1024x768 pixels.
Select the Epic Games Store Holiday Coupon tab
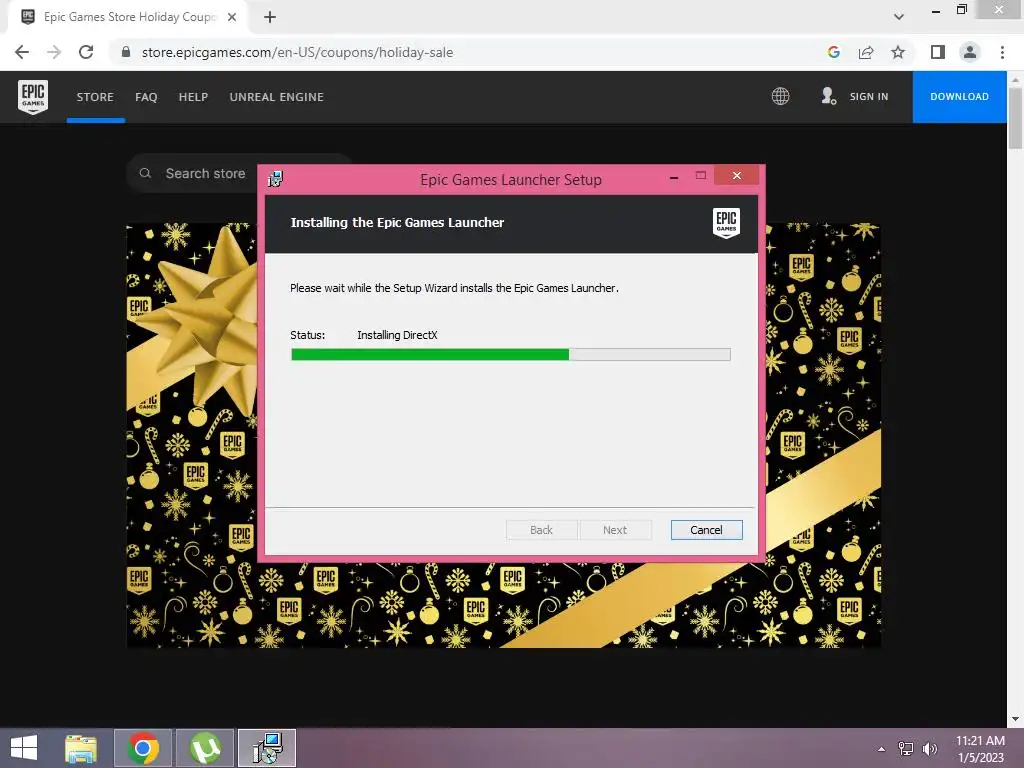[129, 17]
